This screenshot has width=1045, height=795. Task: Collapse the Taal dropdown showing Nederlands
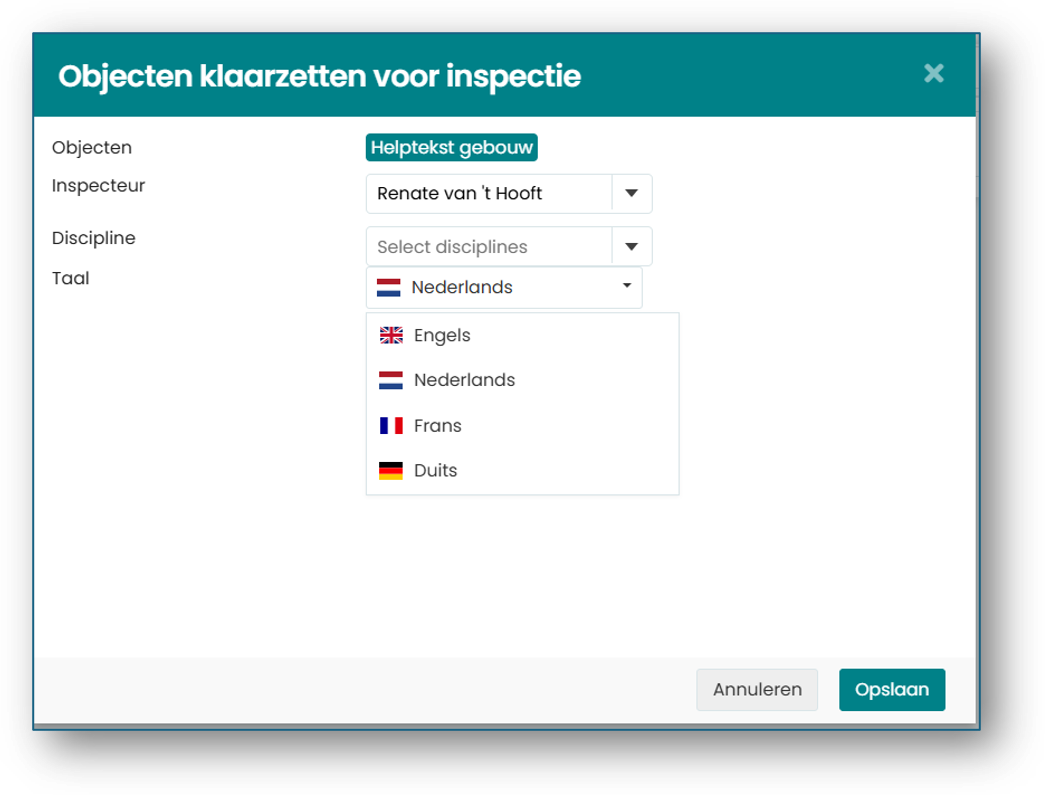504,287
